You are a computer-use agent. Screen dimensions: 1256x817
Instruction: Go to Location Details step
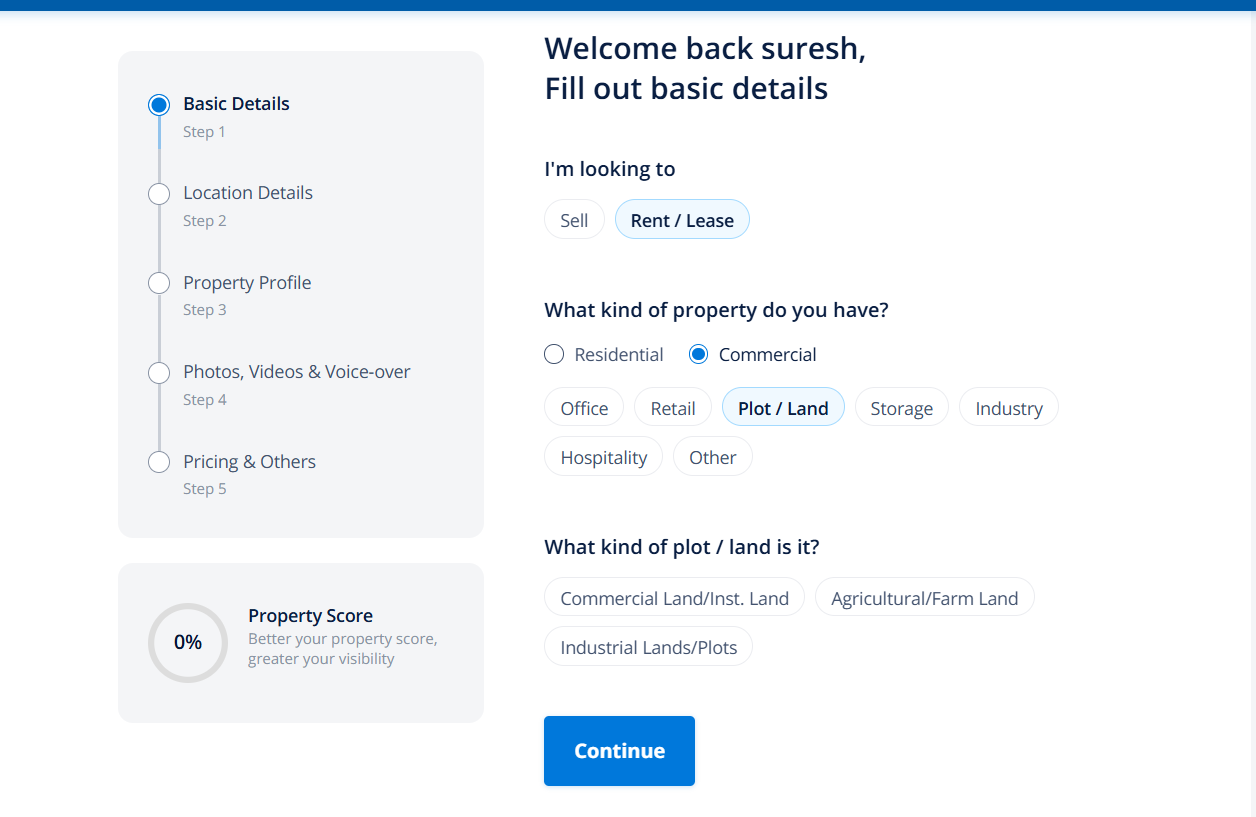tap(247, 193)
